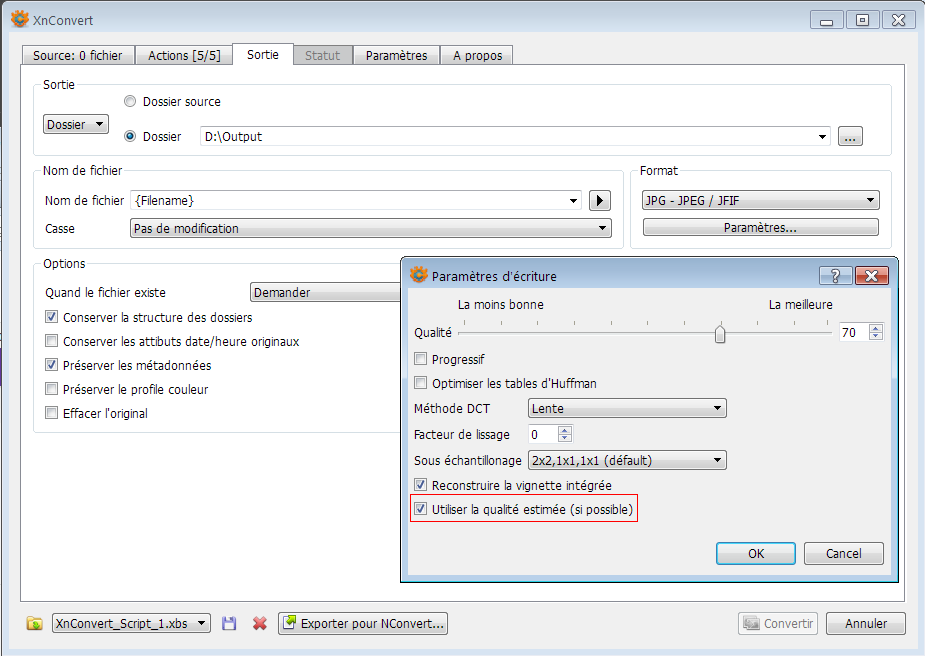Close the Paramètres d'écriture dialog
925x656 pixels.
tap(871, 275)
